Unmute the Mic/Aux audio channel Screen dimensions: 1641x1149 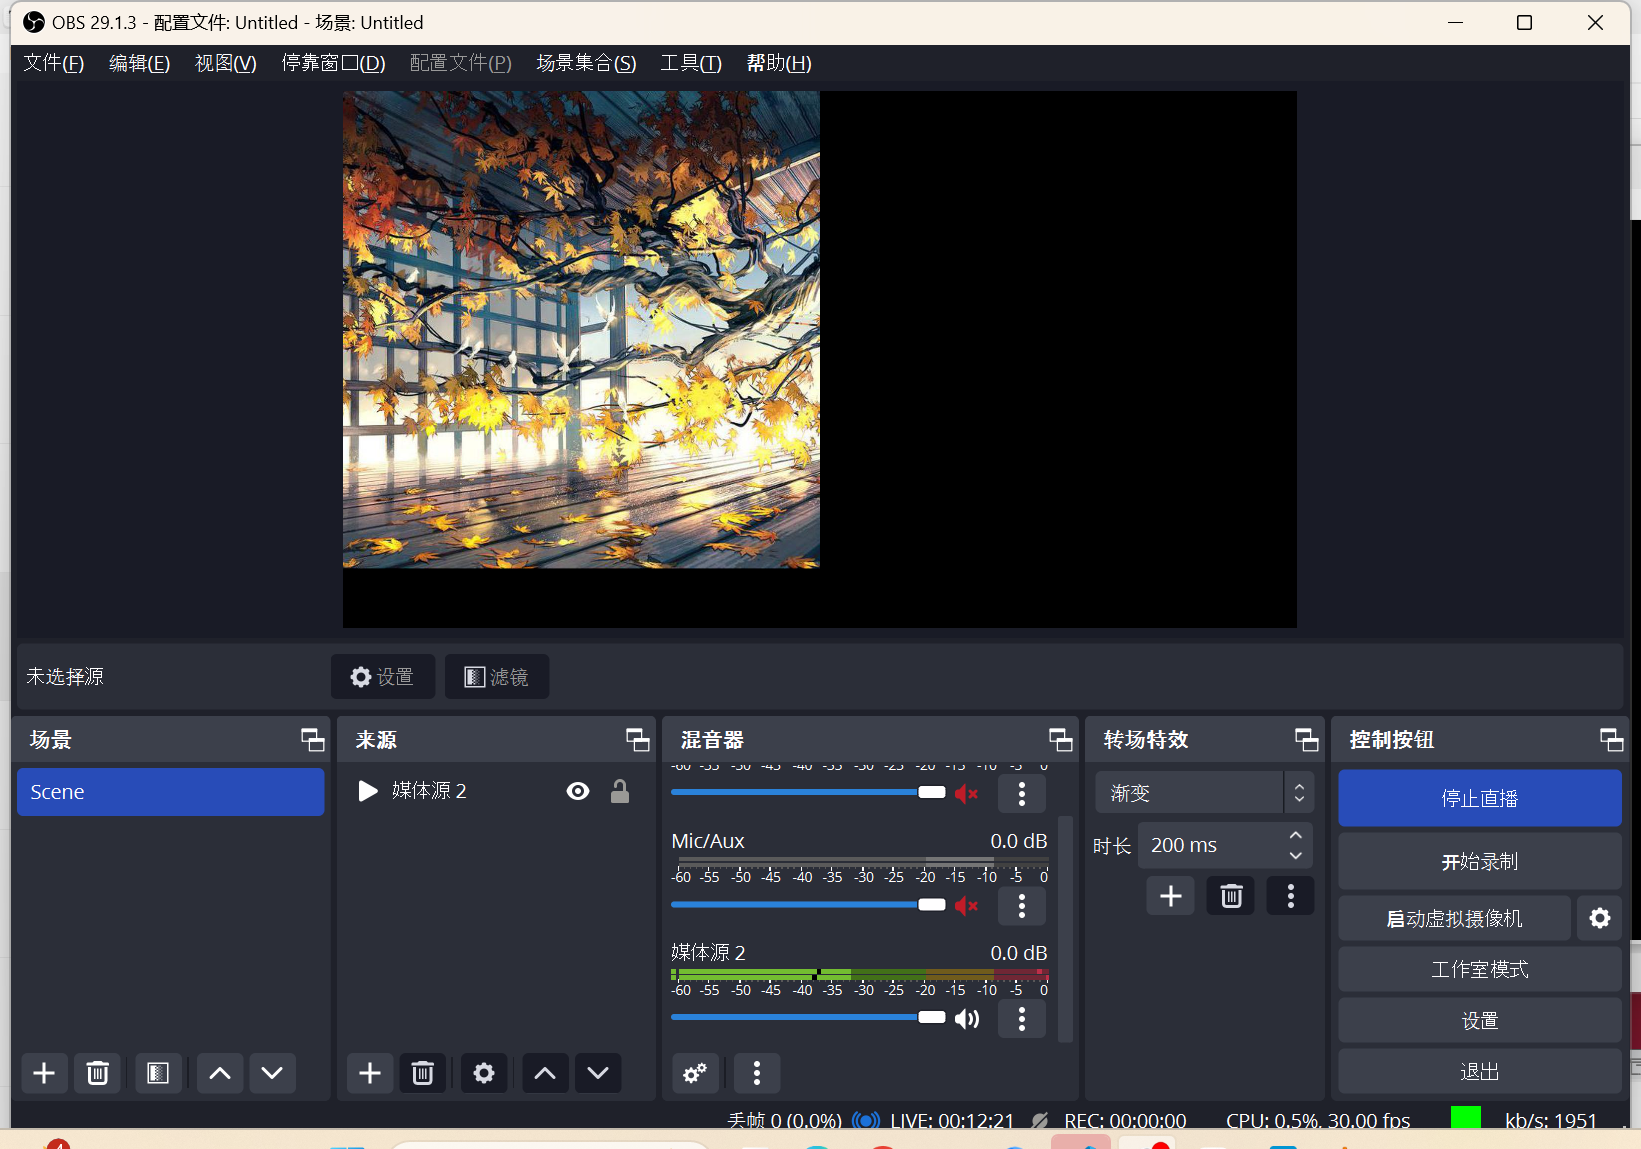coord(966,905)
